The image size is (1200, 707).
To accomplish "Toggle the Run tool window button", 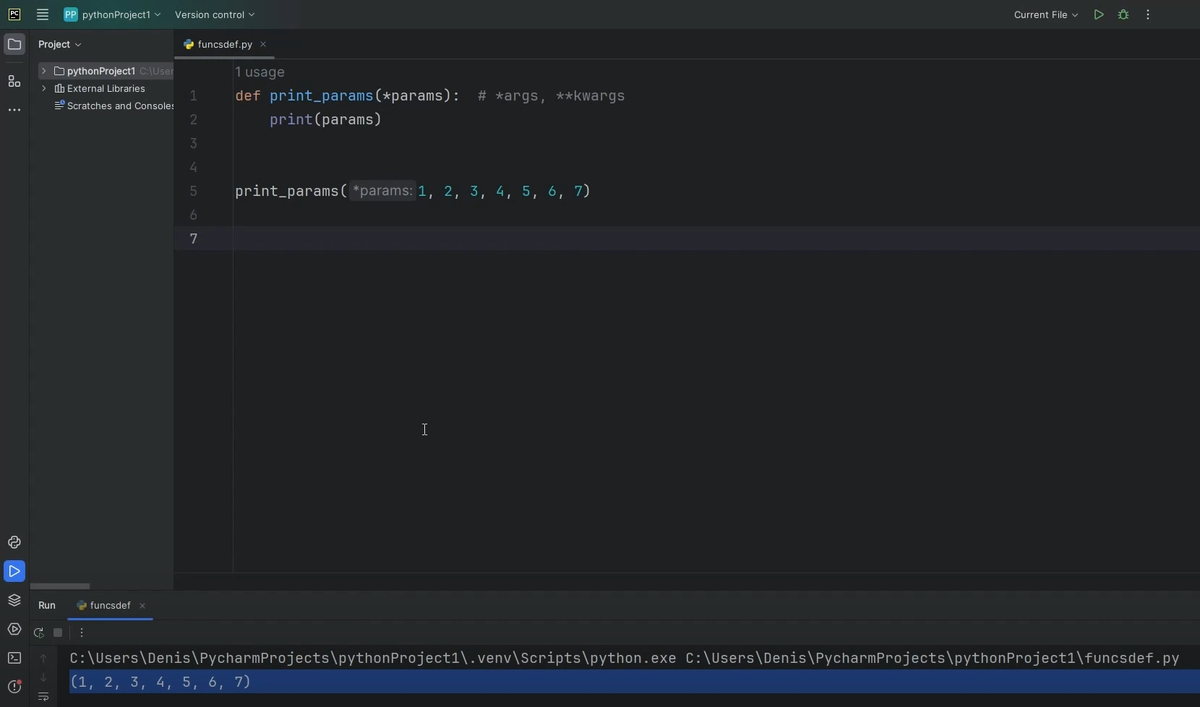I will click(14, 571).
